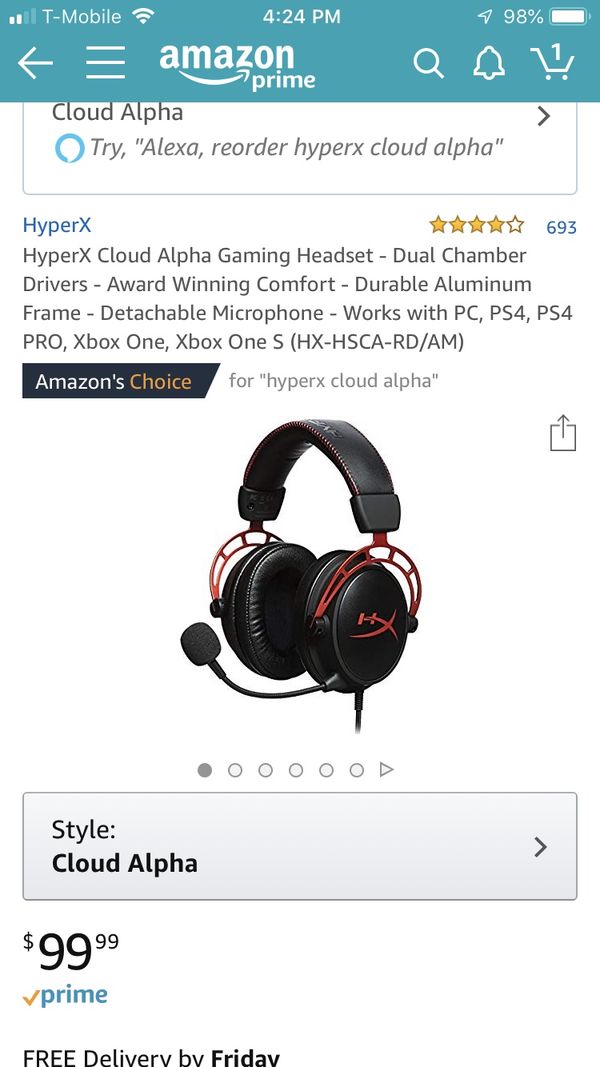Image resolution: width=600 pixels, height=1067 pixels.
Task: Tap the $99.99 price
Action: pos(71,950)
